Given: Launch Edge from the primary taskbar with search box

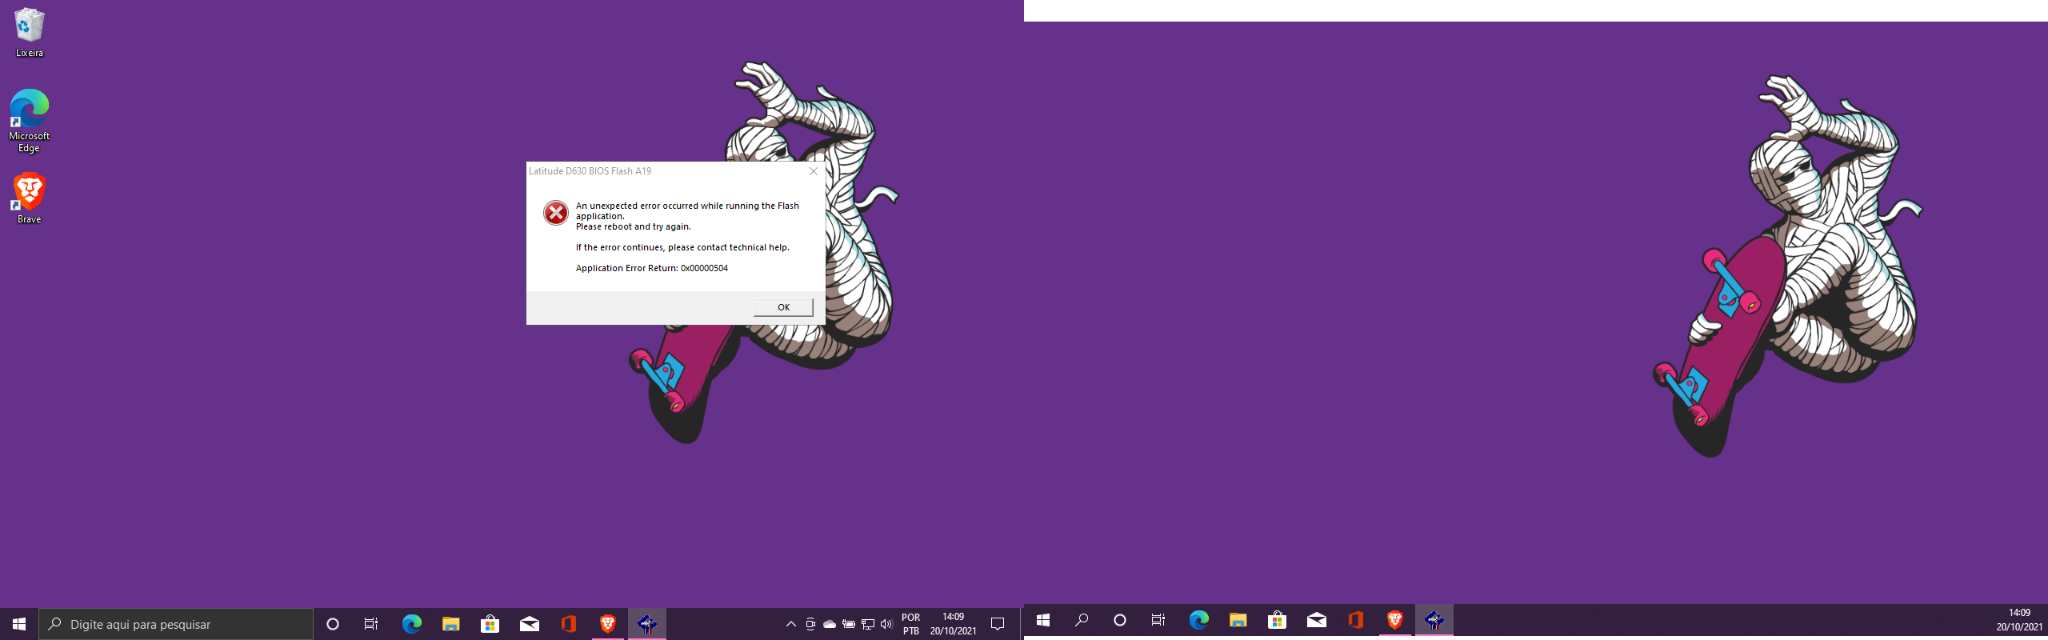Looking at the screenshot, I should click(411, 624).
